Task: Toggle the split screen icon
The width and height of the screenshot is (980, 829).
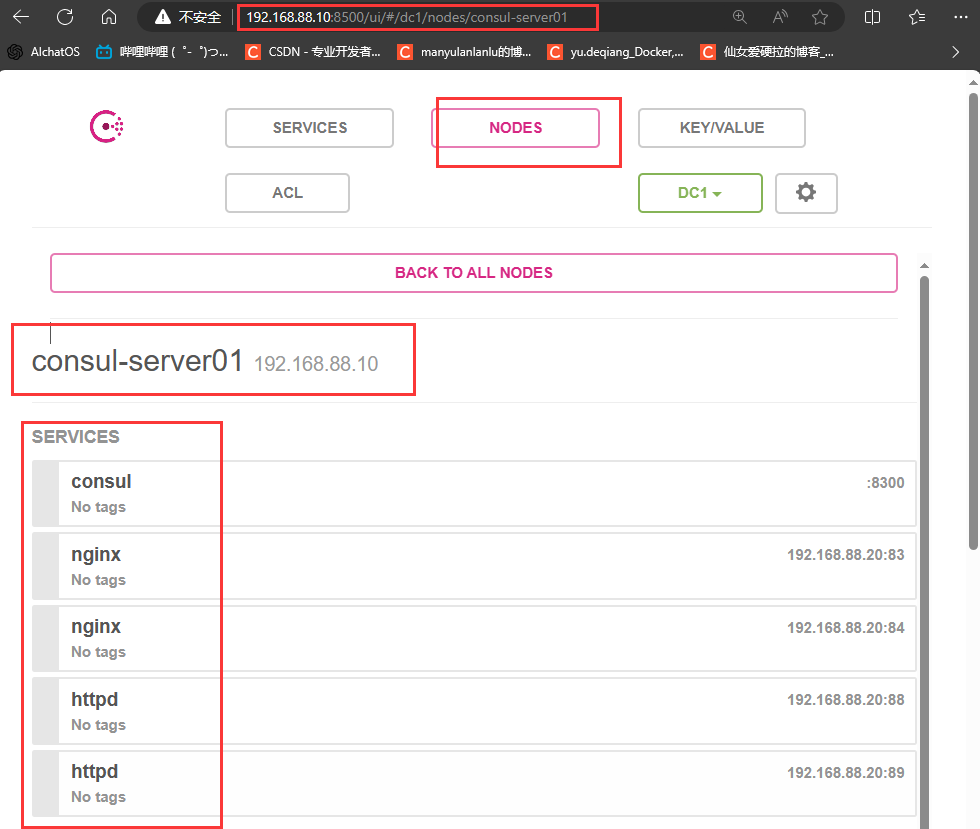Action: pyautogui.click(x=872, y=17)
